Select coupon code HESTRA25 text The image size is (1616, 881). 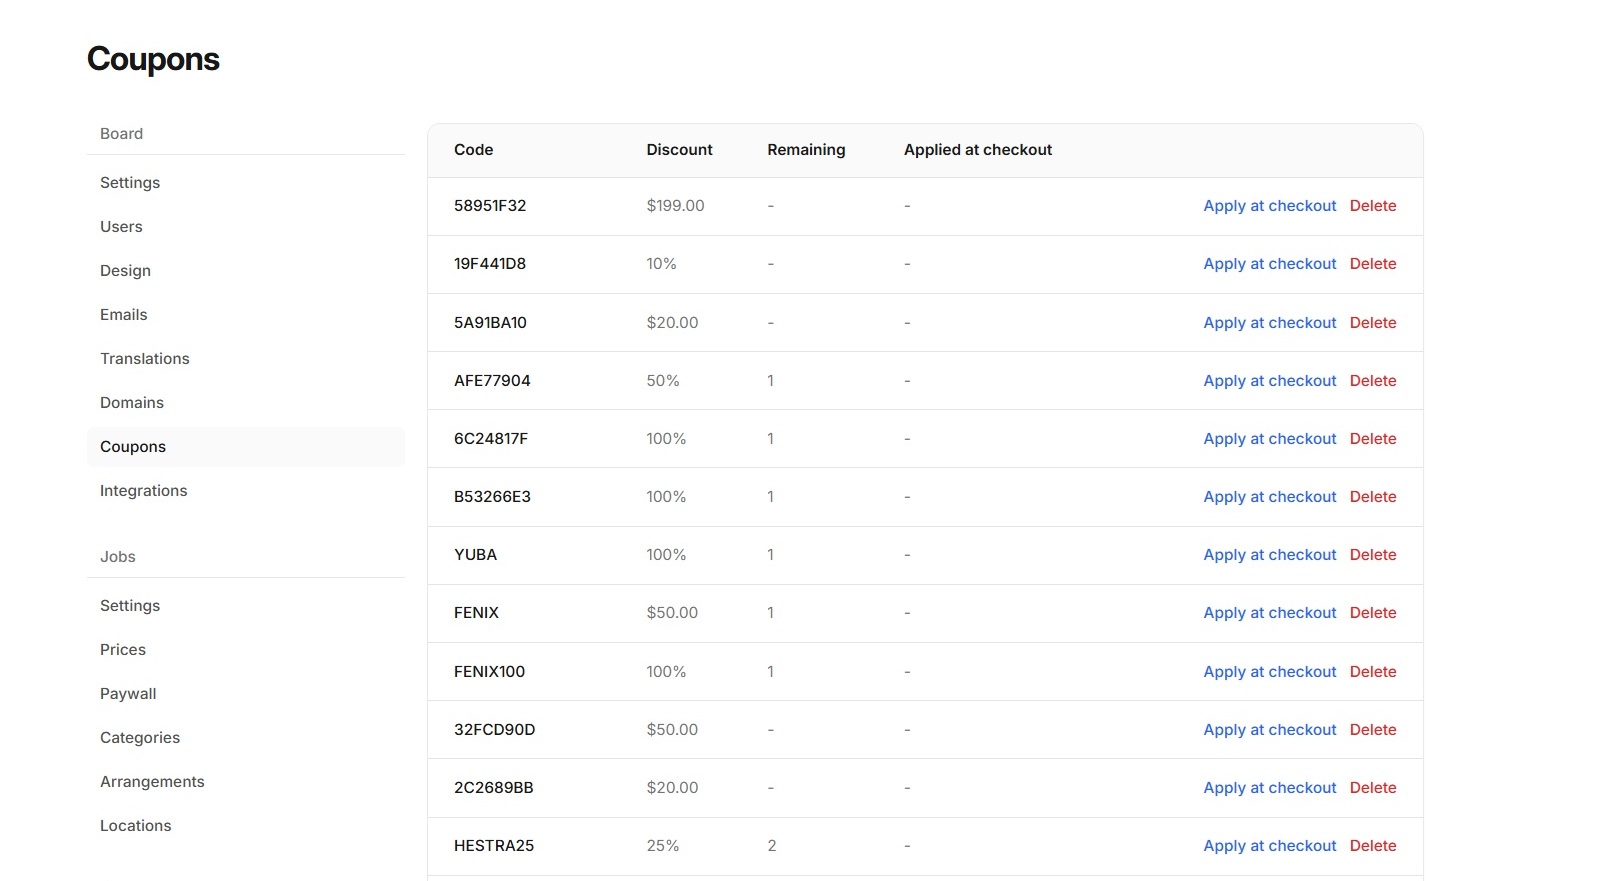494,846
